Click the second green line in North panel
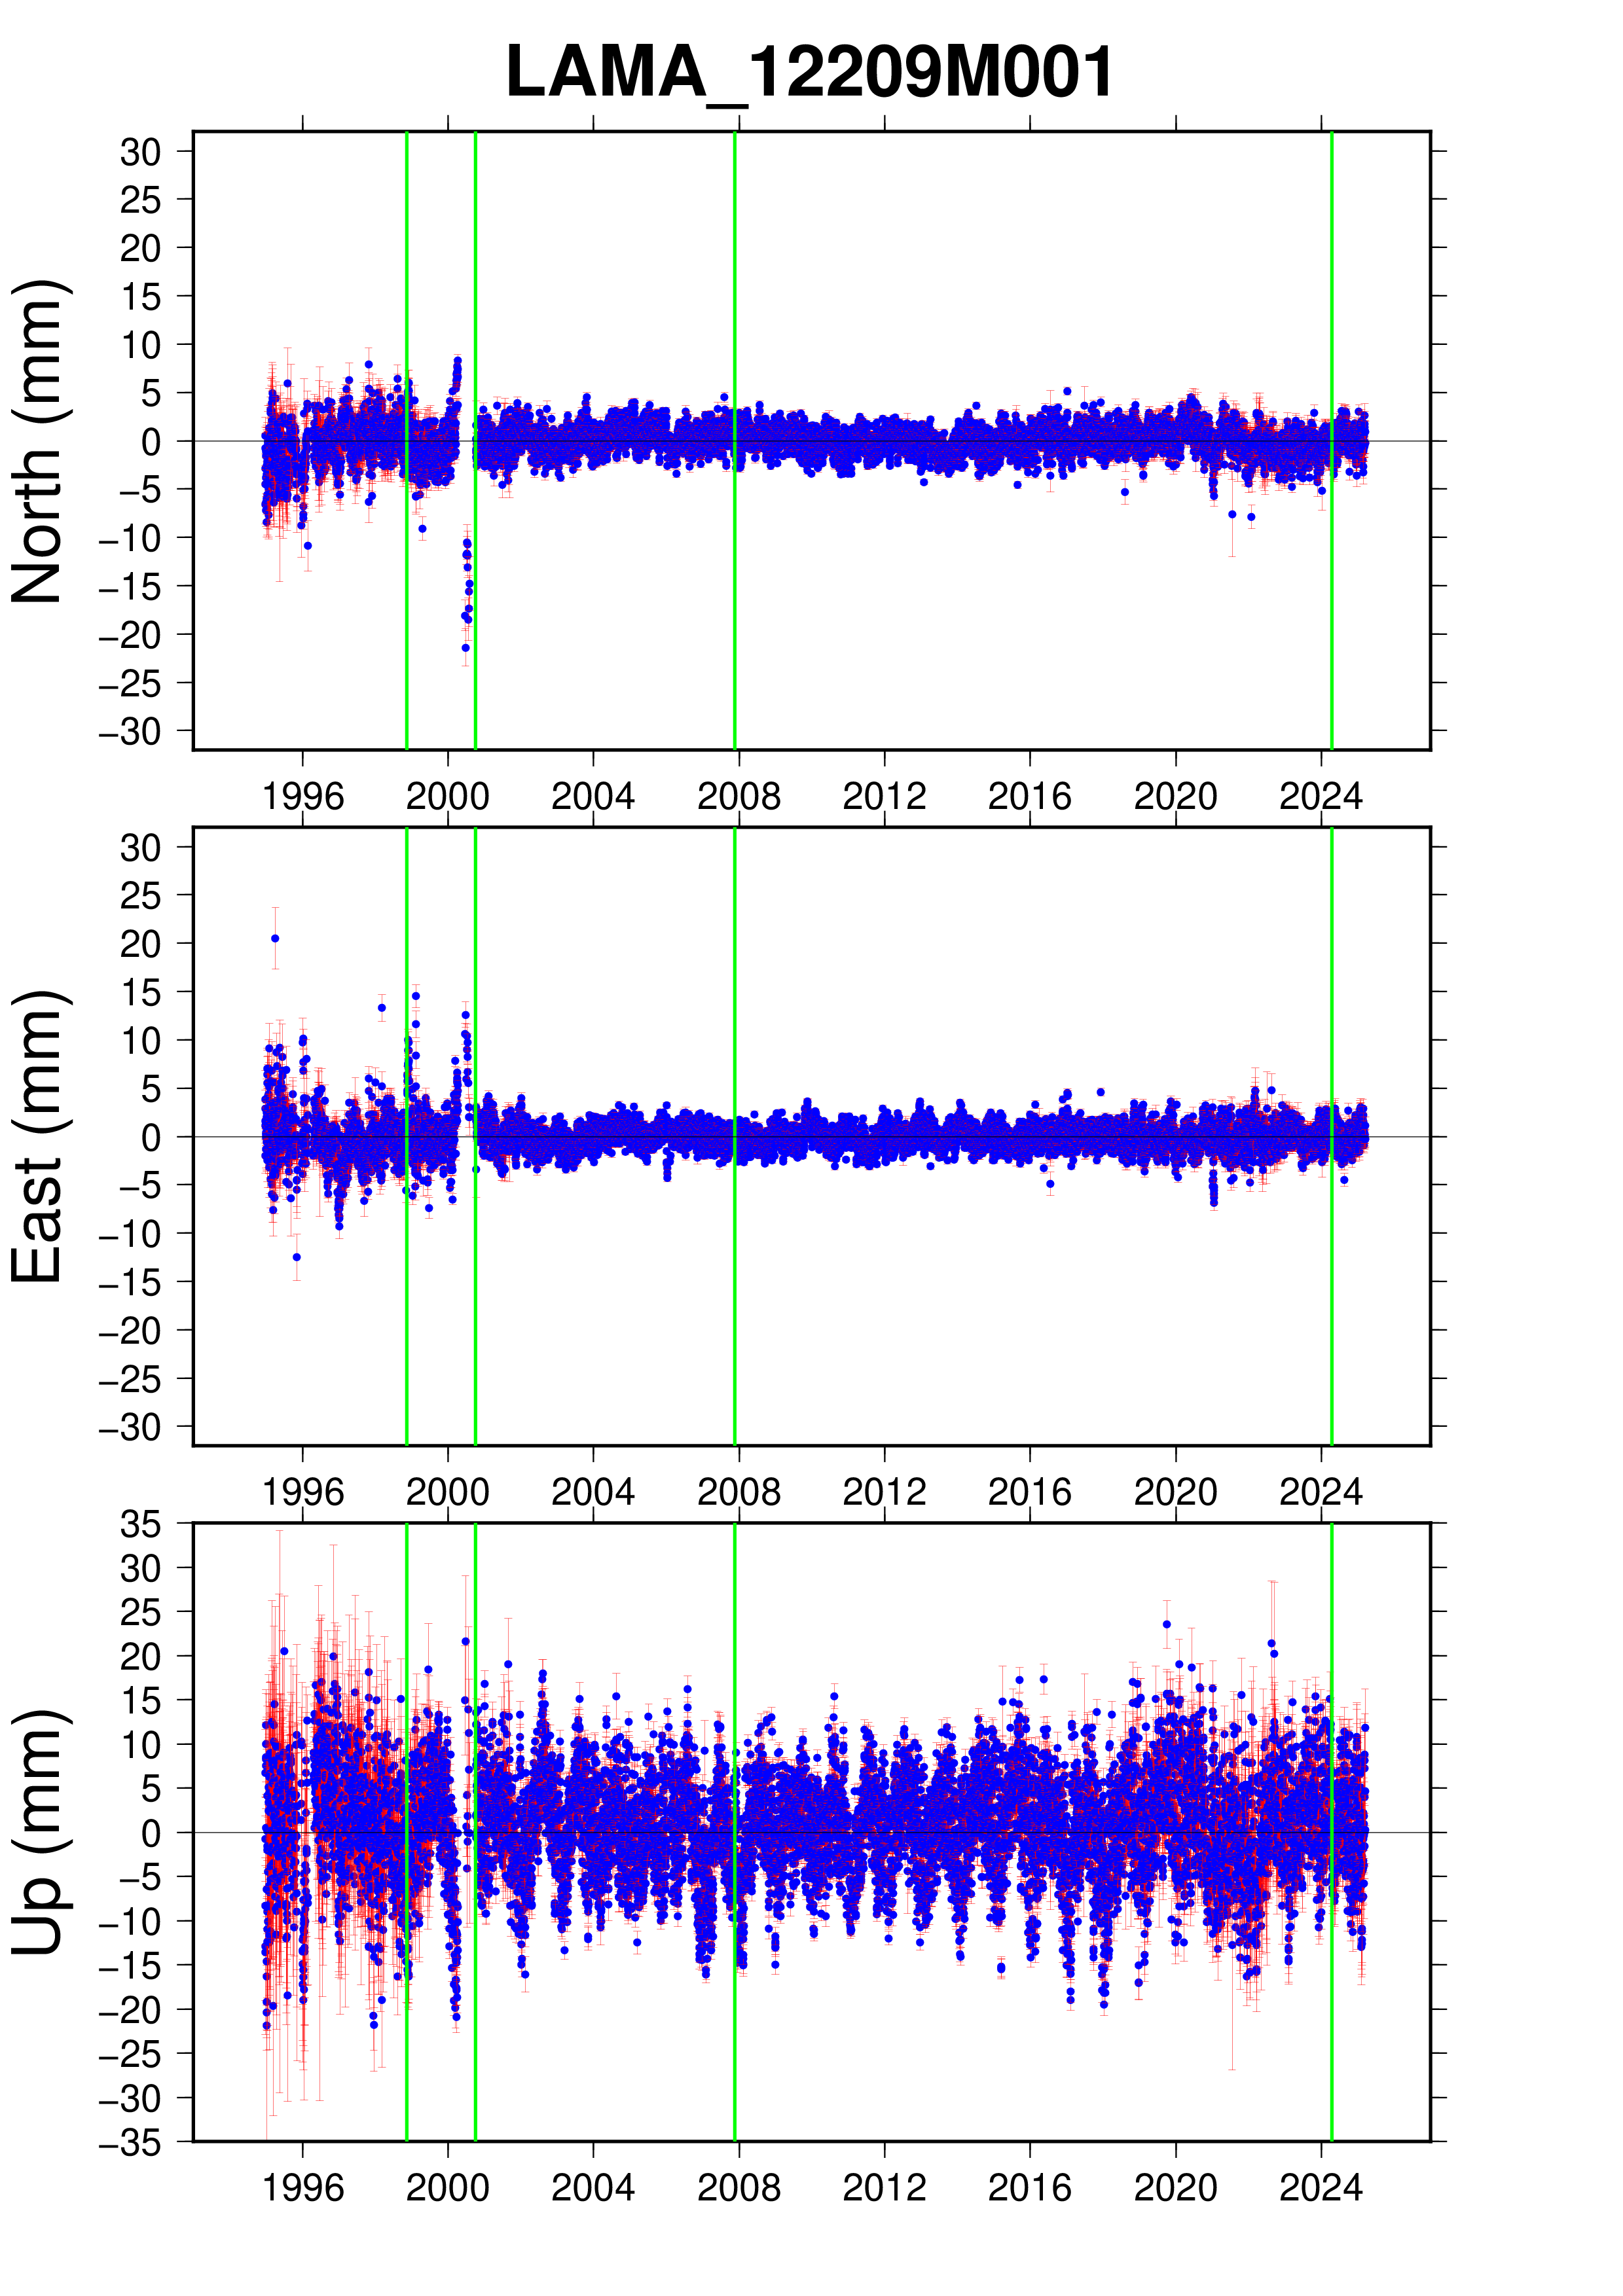Viewport: 1623px width, 2296px height. (475, 250)
